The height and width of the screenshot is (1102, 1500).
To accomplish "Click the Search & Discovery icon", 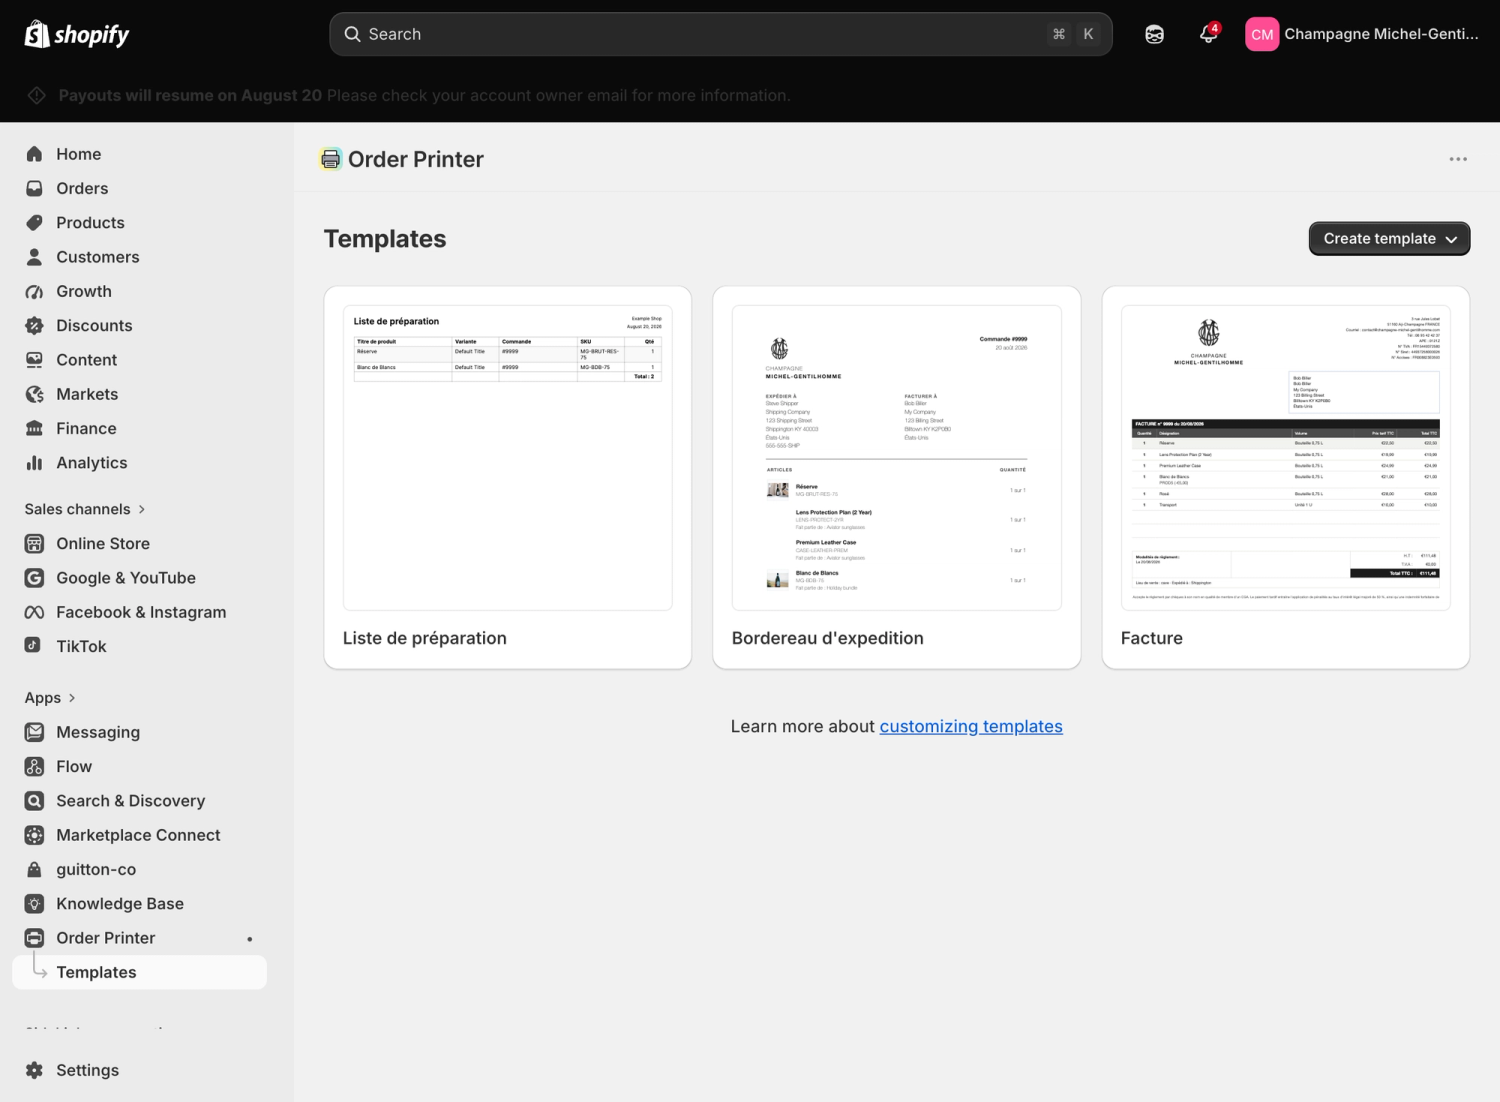I will click(34, 801).
